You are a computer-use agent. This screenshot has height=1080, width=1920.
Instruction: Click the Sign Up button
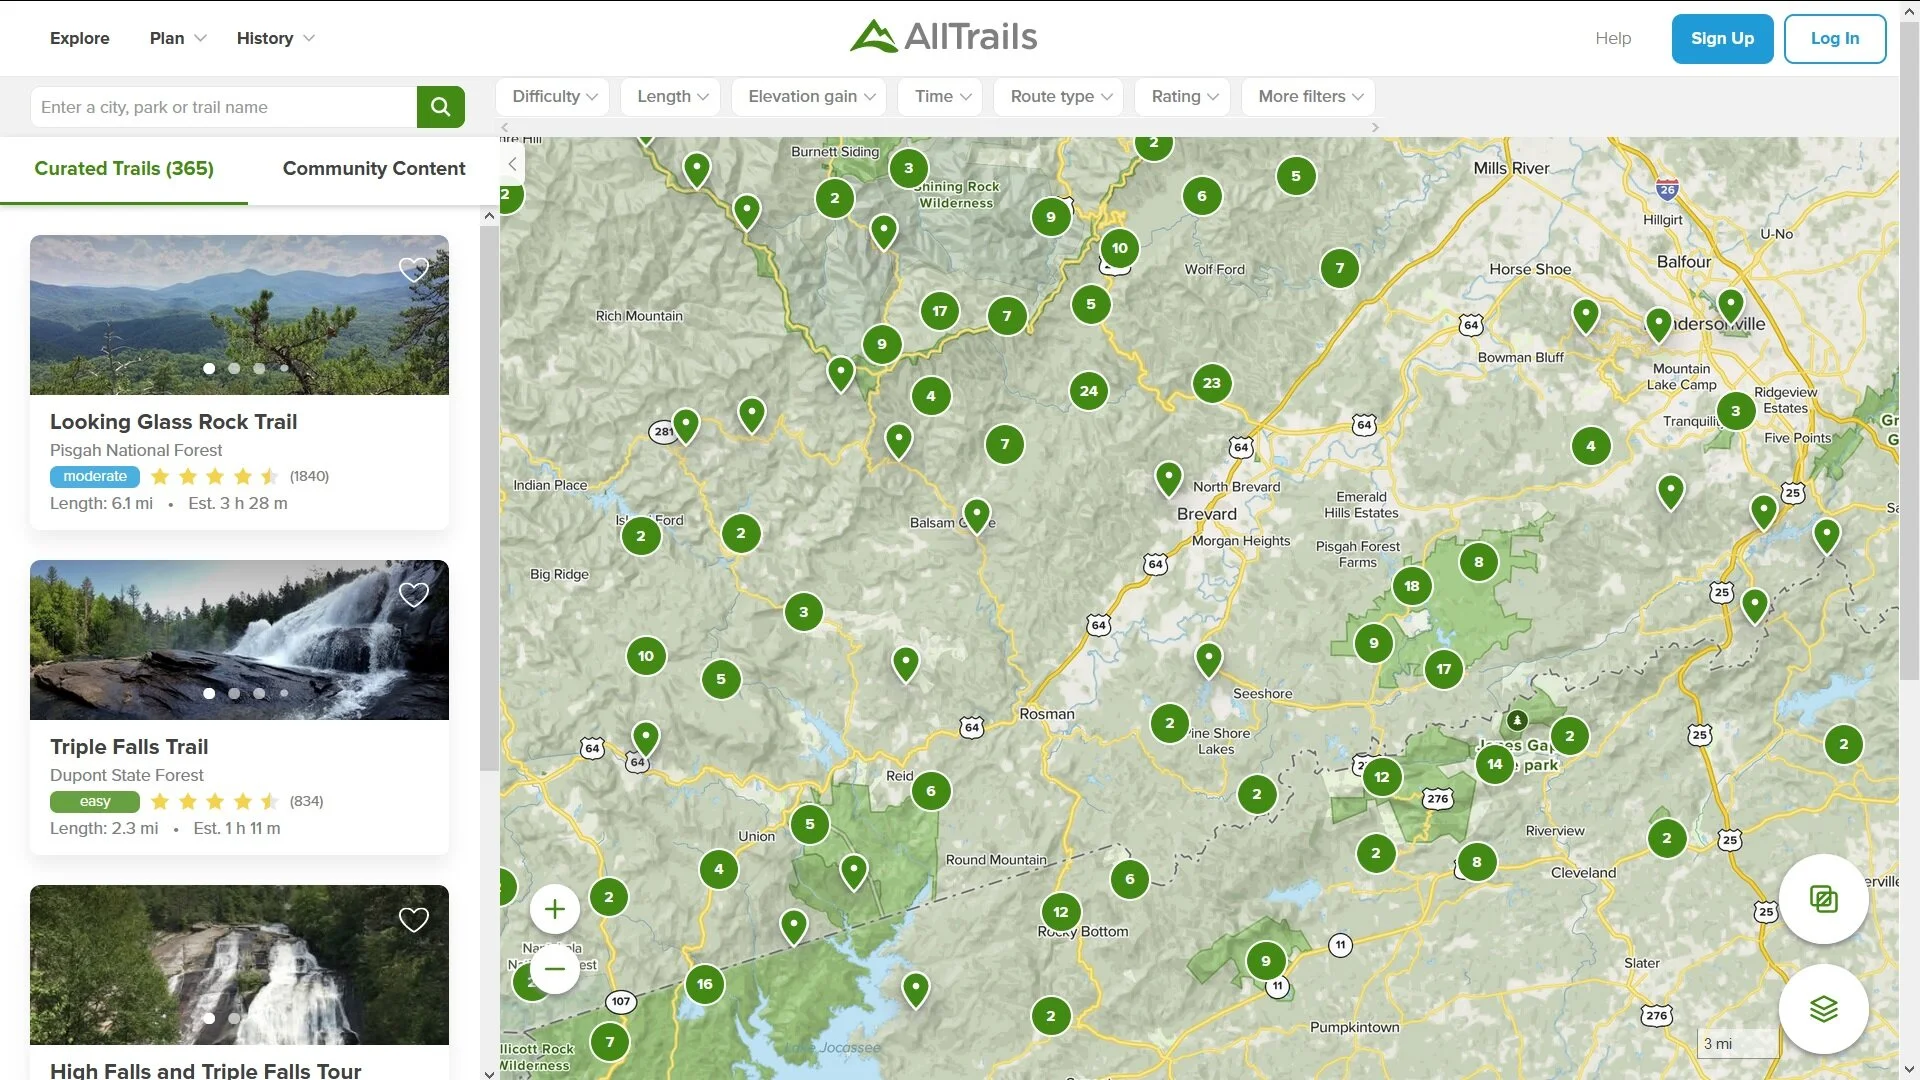click(1721, 38)
